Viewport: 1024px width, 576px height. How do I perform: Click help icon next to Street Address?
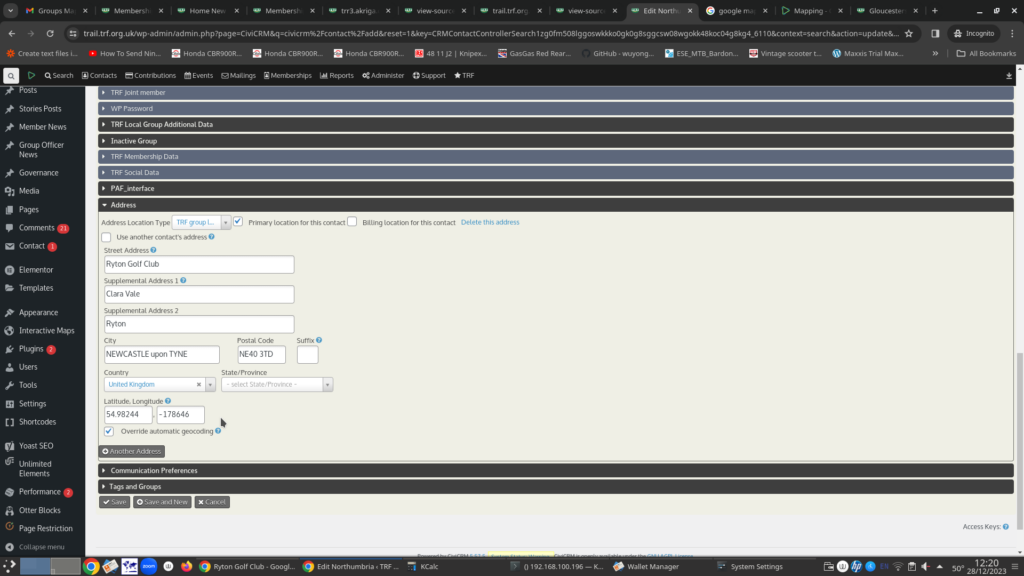[x=153, y=251]
